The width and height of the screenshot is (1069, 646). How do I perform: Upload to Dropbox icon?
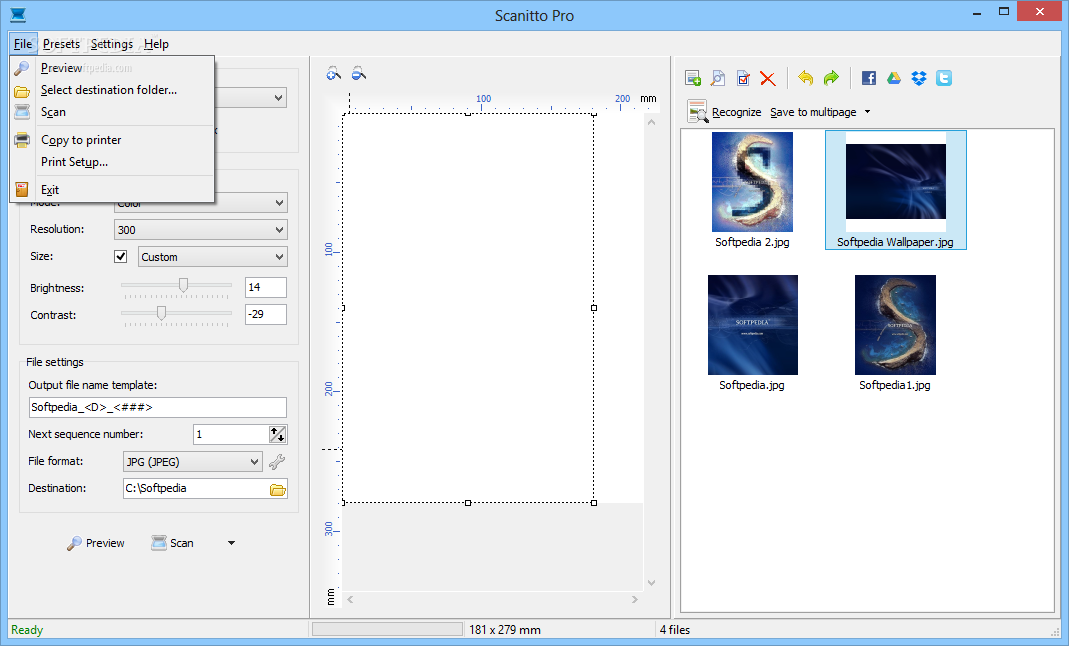coord(919,78)
